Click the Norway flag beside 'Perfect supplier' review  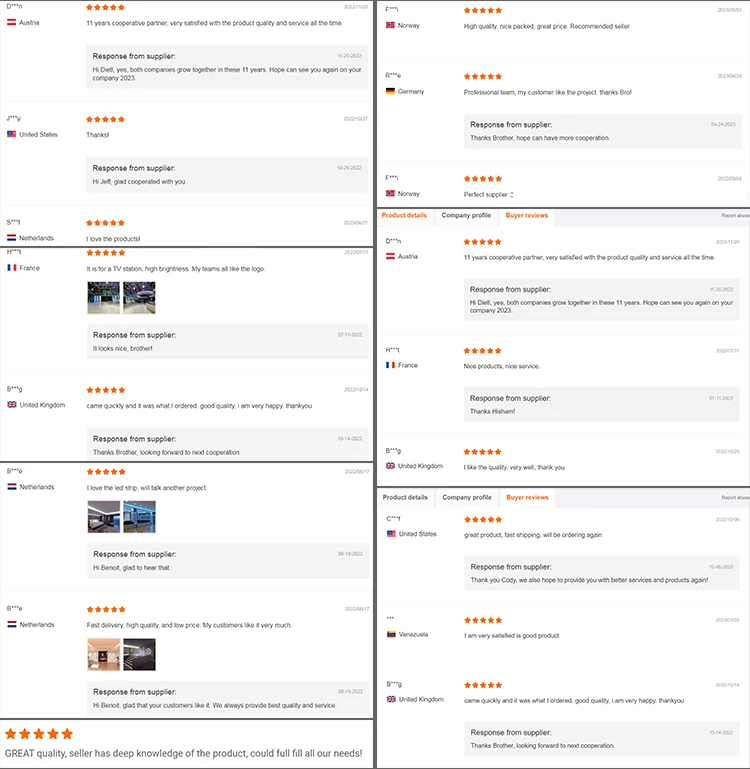(390, 193)
